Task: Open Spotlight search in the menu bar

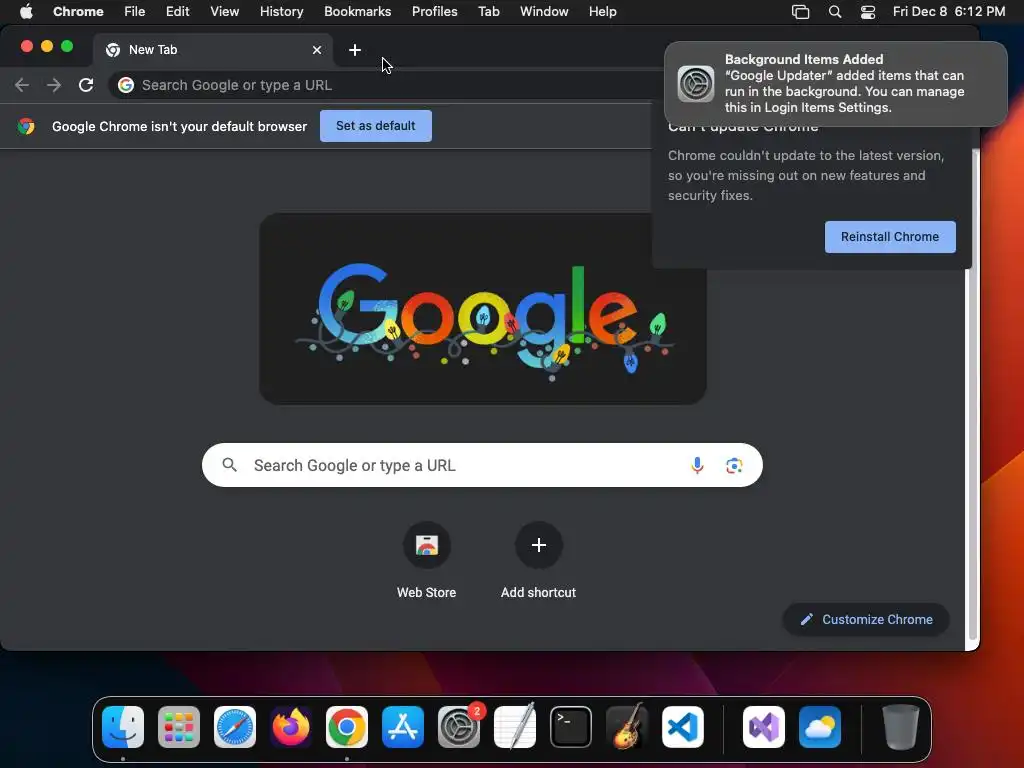Action: (835, 12)
